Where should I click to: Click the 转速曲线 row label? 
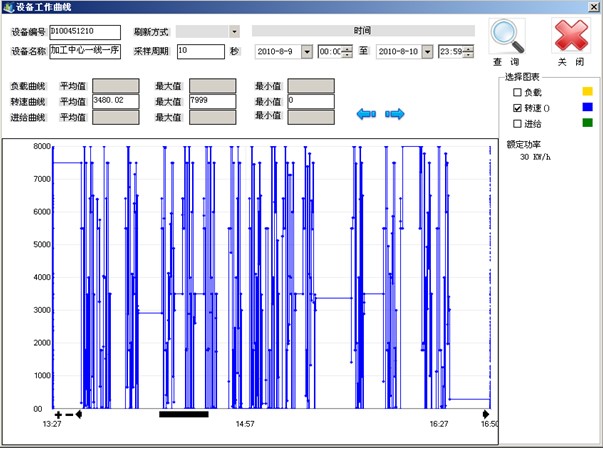click(x=28, y=102)
